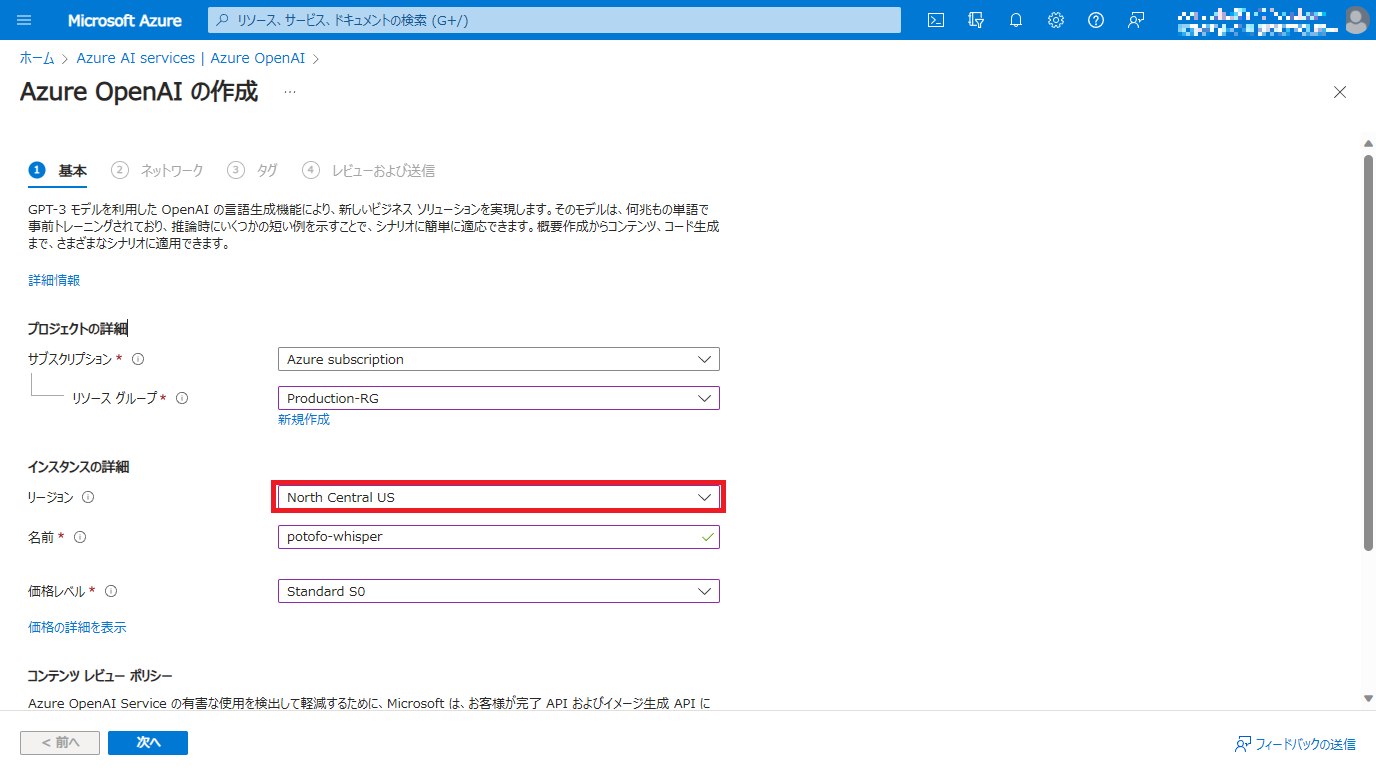Switch to the タグ step

(264, 170)
